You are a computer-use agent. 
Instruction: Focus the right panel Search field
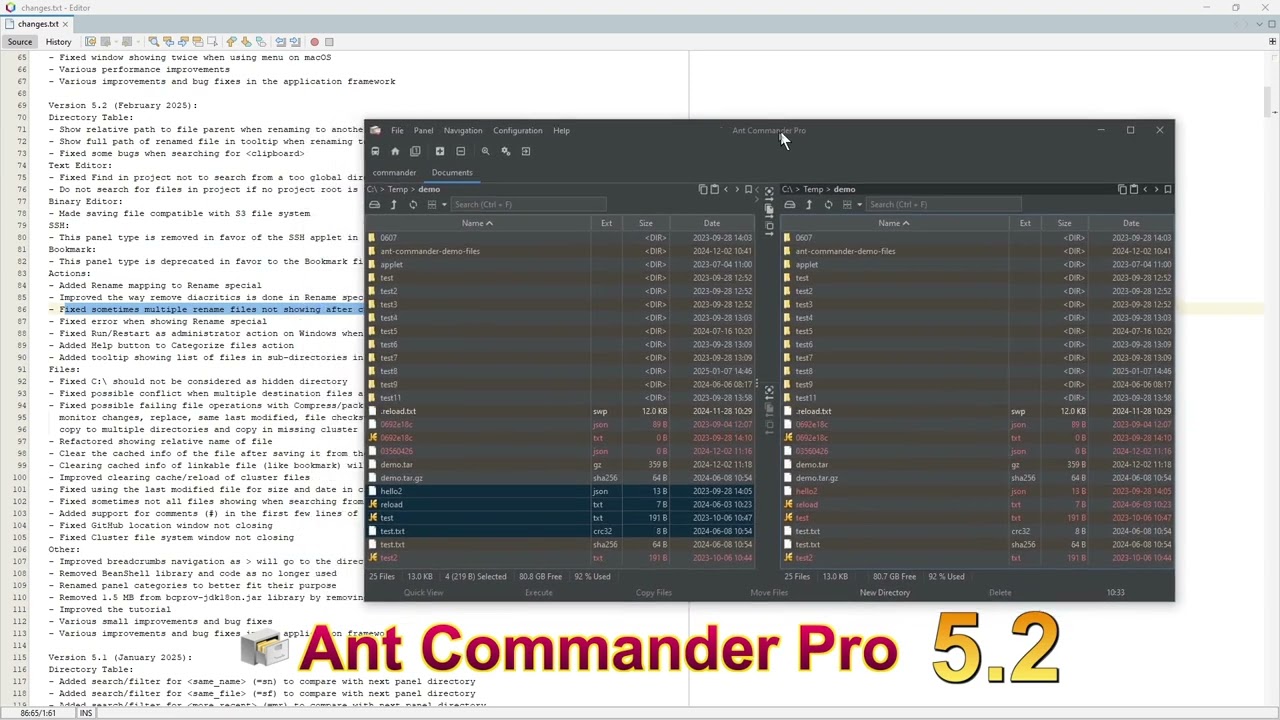[x=945, y=204]
